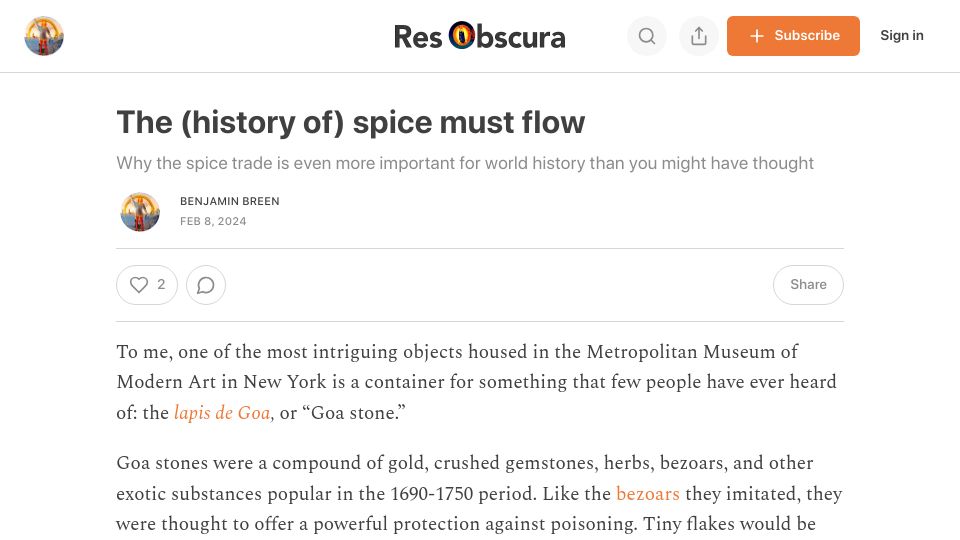
Task: Like the post with the heart button
Action: (x=147, y=285)
